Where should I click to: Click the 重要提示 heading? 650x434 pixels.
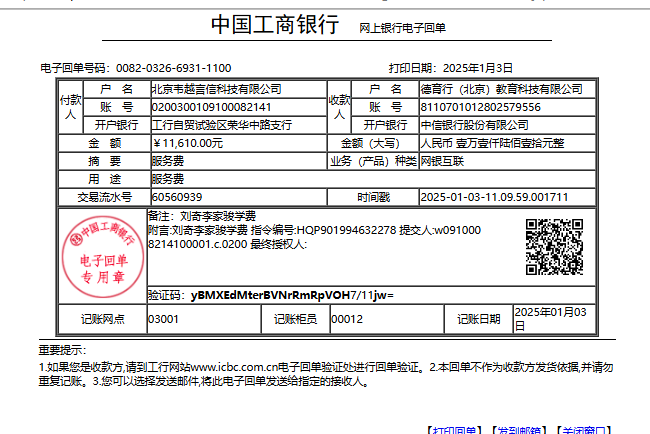62,350
